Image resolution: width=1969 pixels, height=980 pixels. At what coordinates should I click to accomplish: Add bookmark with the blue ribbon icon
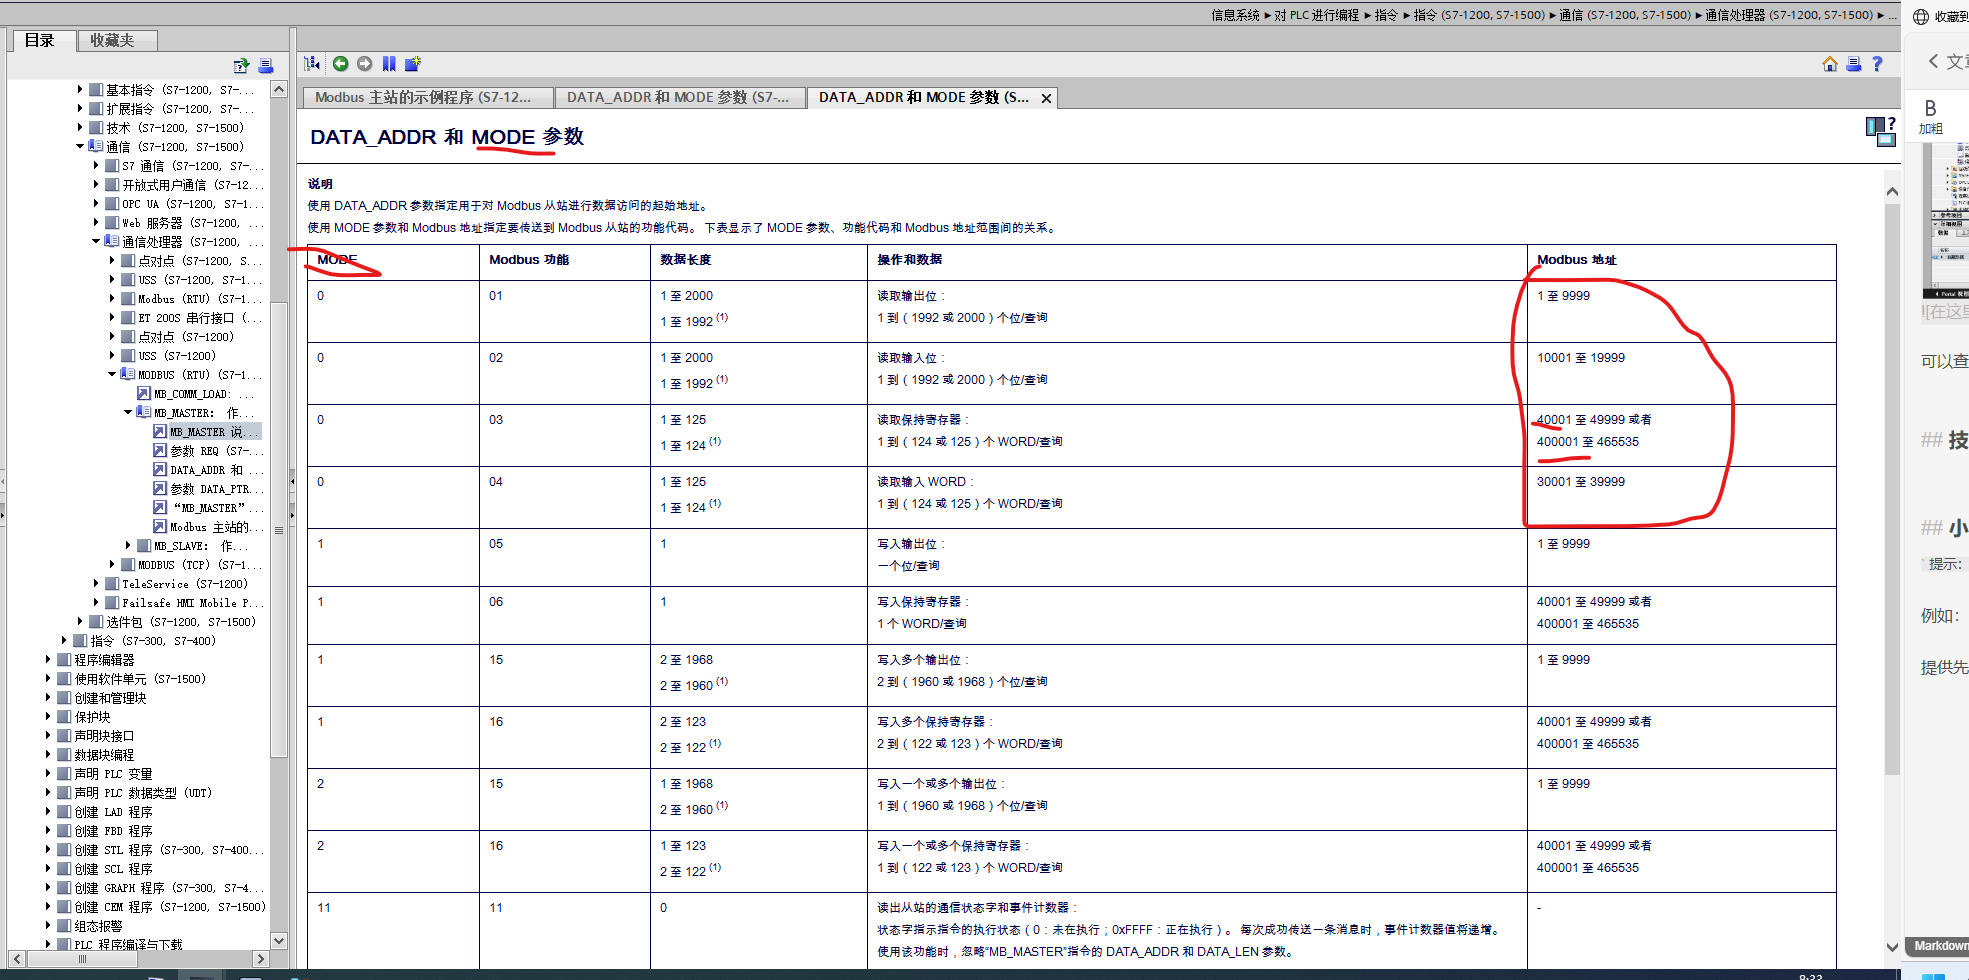(389, 63)
